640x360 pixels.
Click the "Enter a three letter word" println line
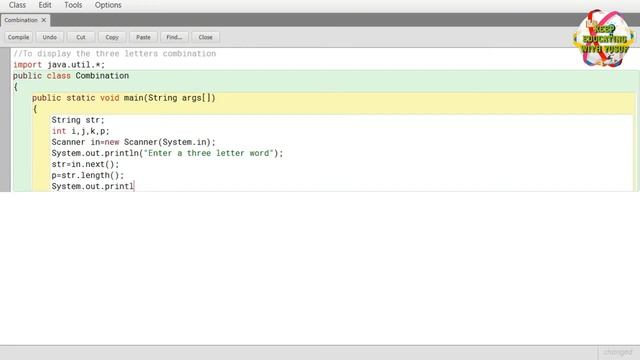[167, 153]
